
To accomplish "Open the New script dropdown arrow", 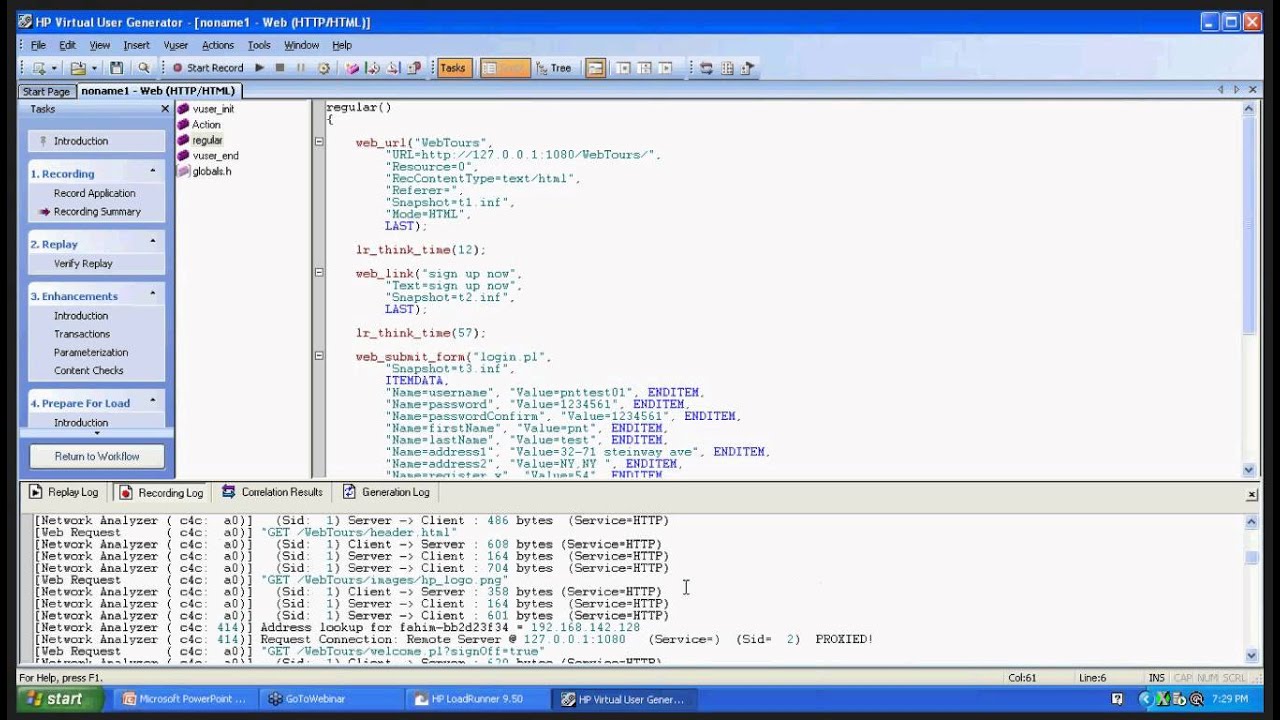I will [x=54, y=68].
